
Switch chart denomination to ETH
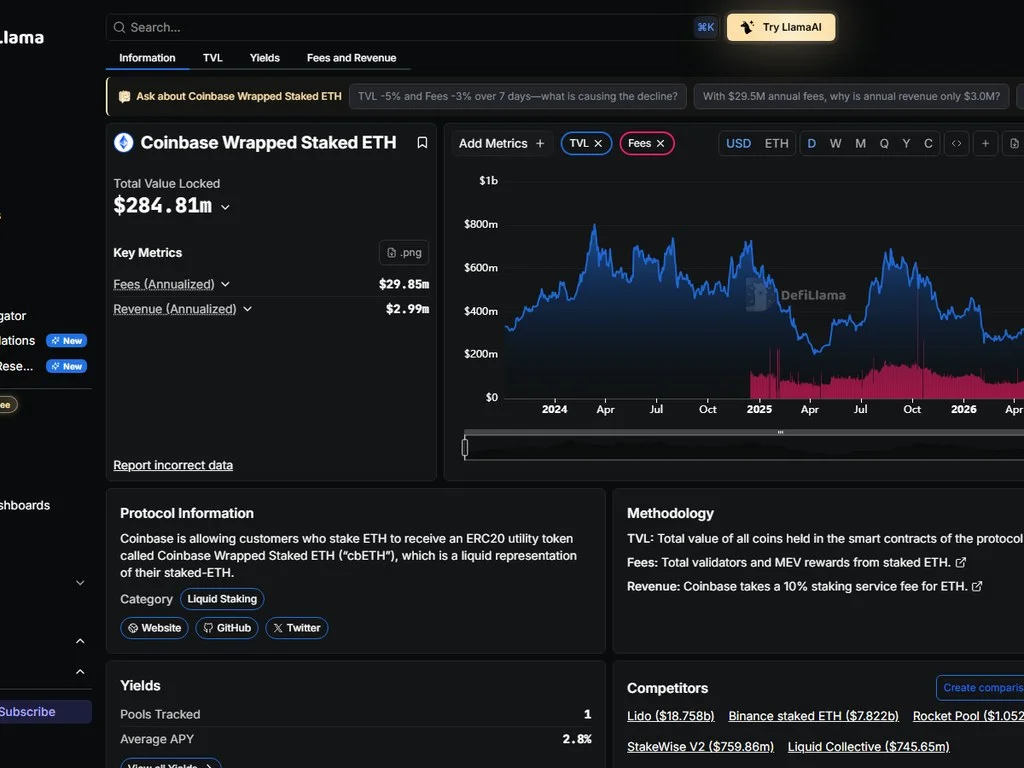[776, 144]
